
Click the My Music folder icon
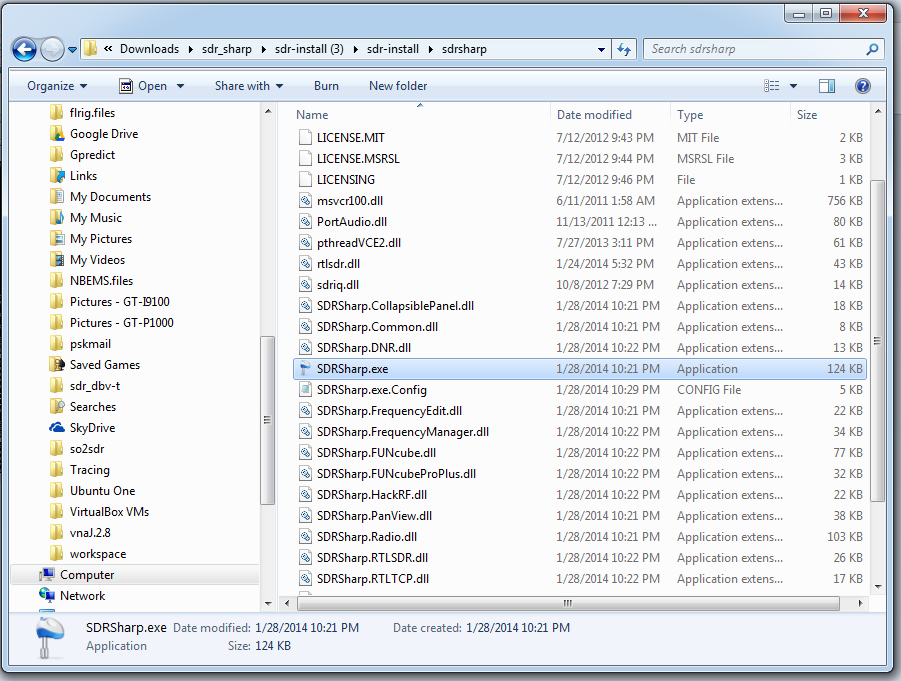coord(57,218)
